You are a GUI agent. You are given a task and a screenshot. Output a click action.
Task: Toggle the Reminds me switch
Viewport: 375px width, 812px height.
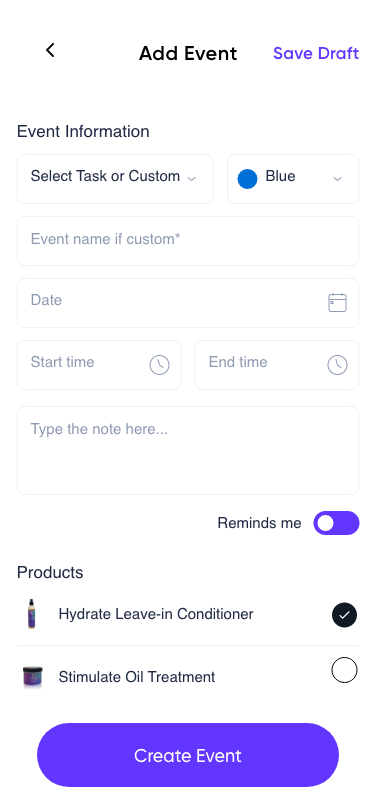(x=336, y=523)
